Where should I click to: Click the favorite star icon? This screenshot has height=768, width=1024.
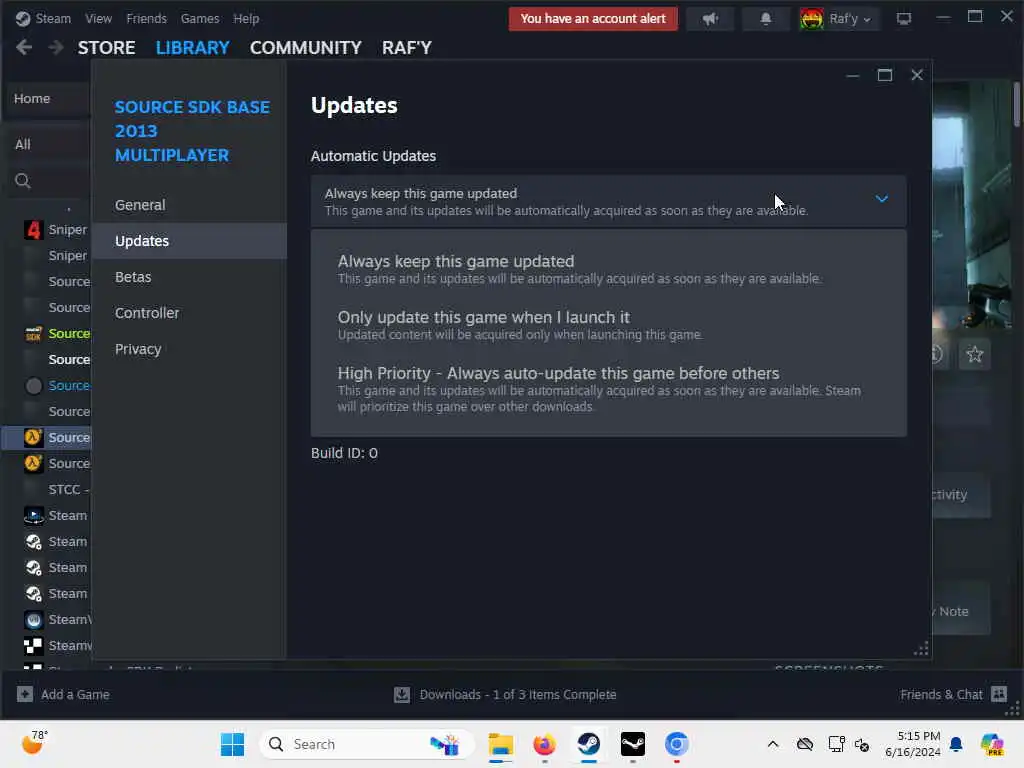click(x=974, y=355)
